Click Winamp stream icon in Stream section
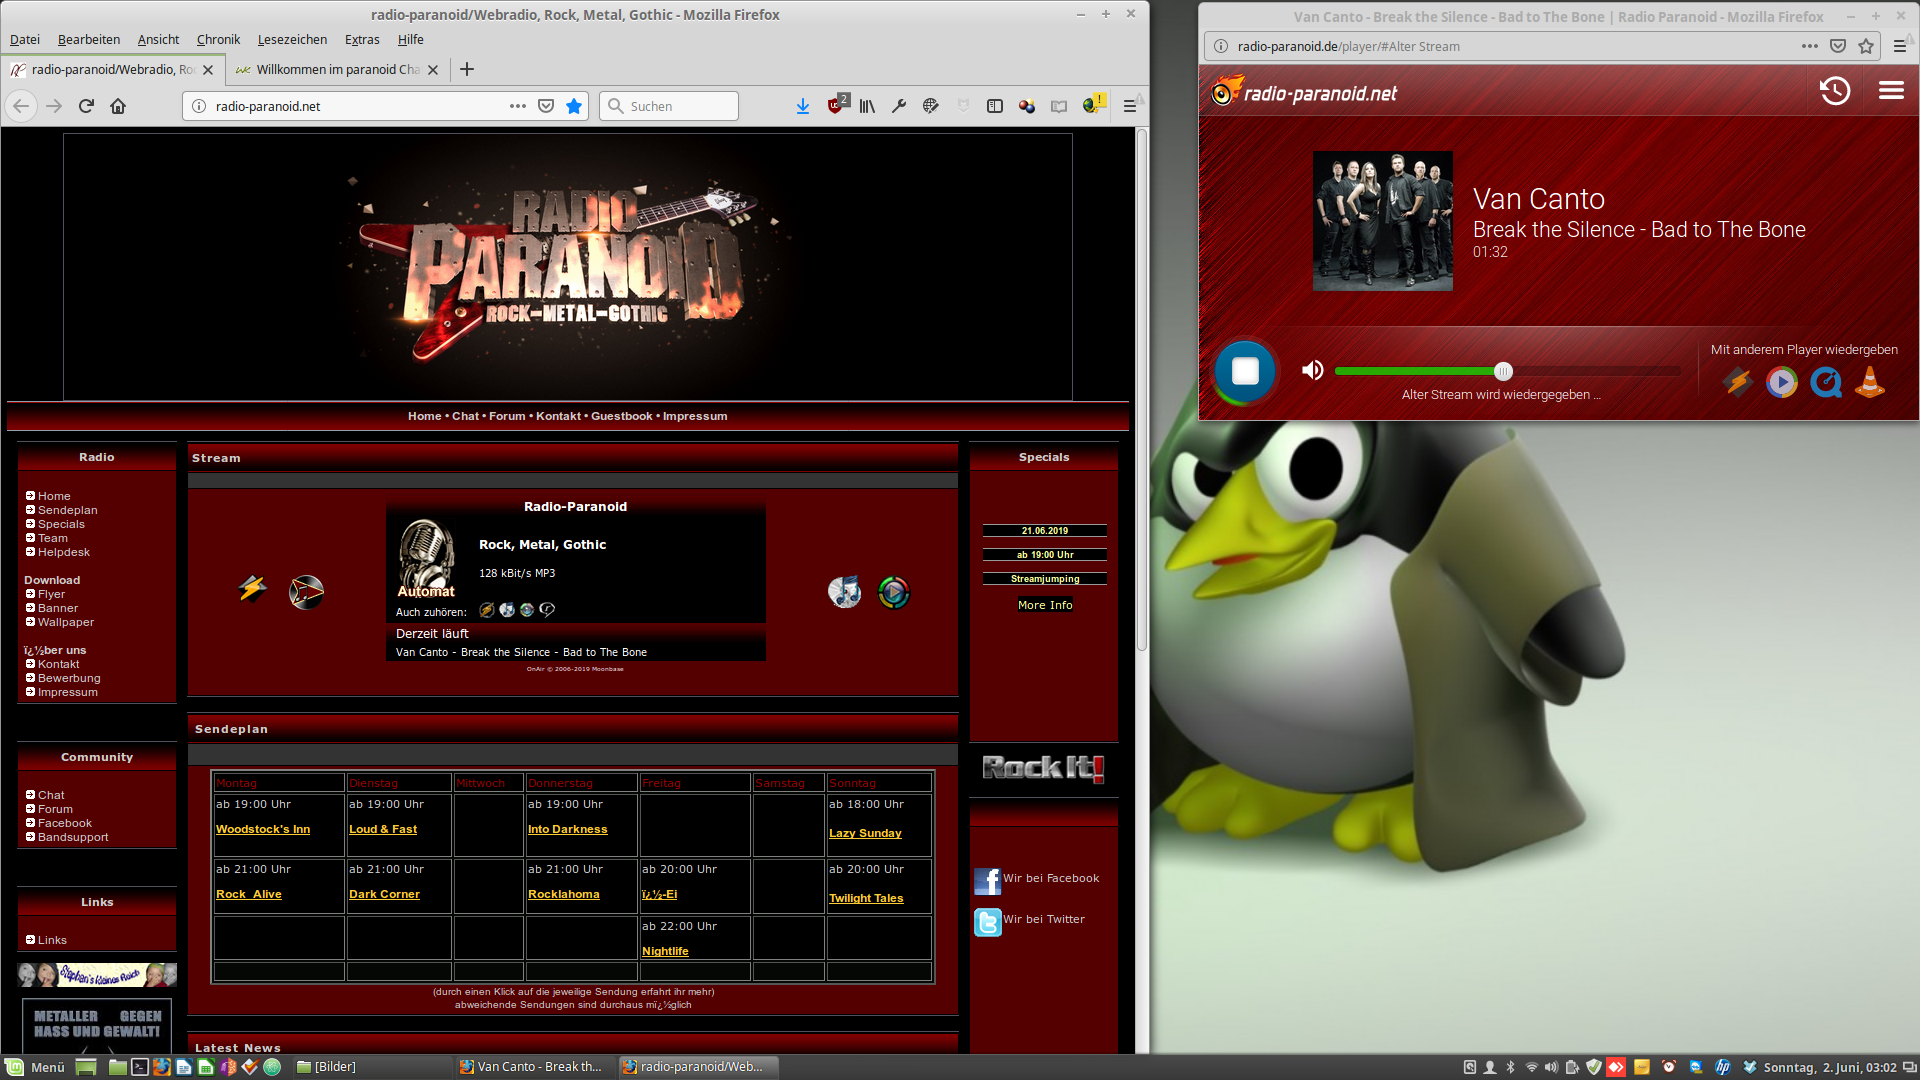1920x1080 pixels. pyautogui.click(x=253, y=590)
